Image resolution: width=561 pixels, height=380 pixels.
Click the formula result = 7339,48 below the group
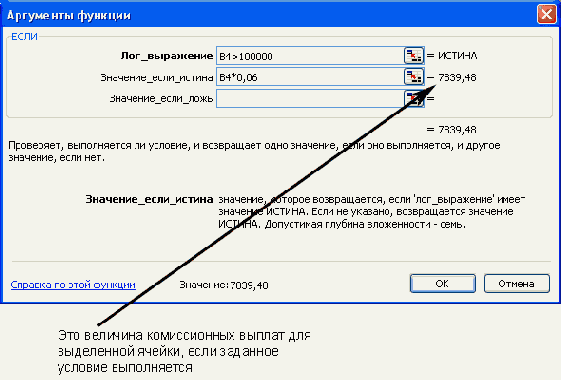452,129
